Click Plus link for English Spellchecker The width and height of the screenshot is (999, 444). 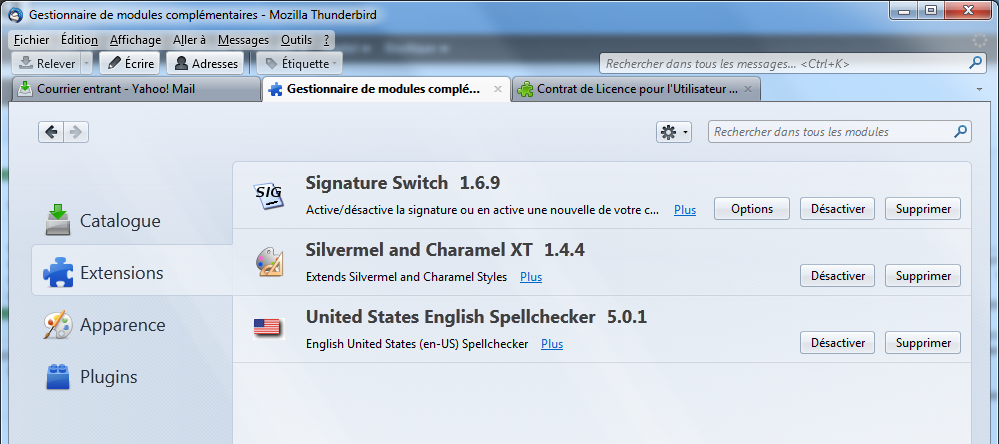(x=552, y=344)
